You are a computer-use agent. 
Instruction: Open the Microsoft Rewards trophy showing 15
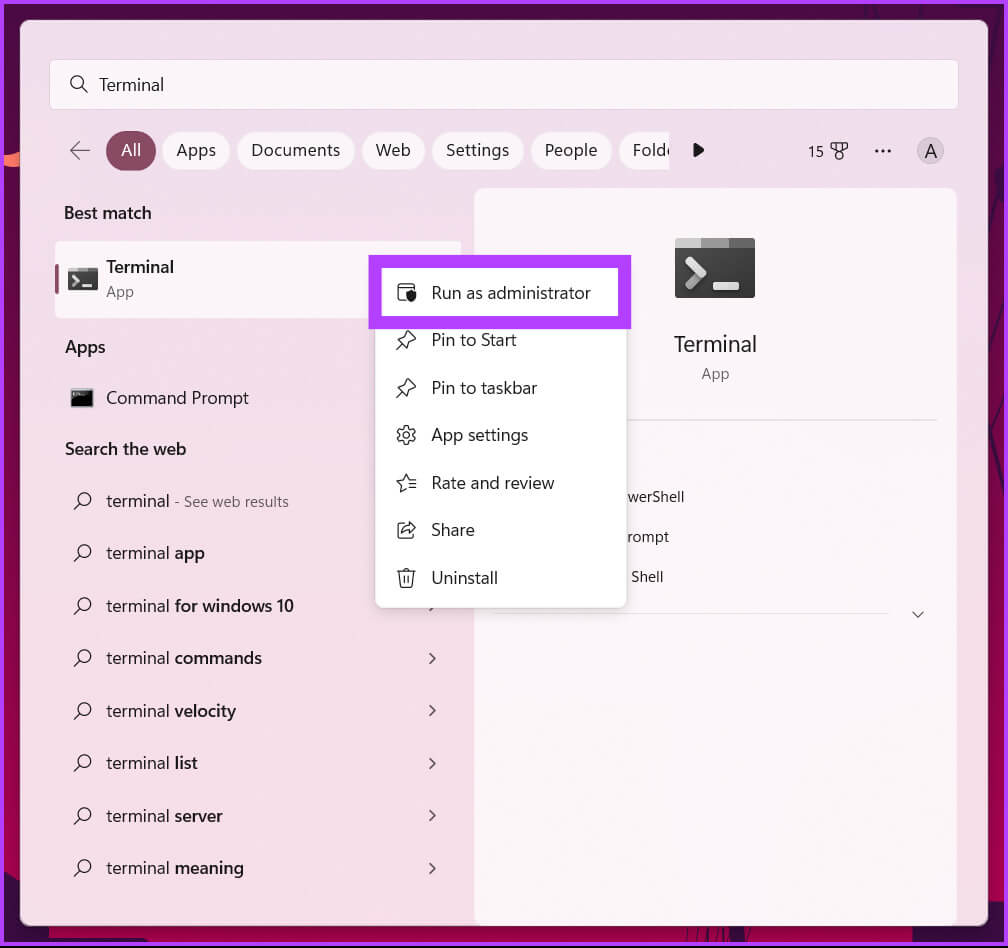[x=828, y=151]
